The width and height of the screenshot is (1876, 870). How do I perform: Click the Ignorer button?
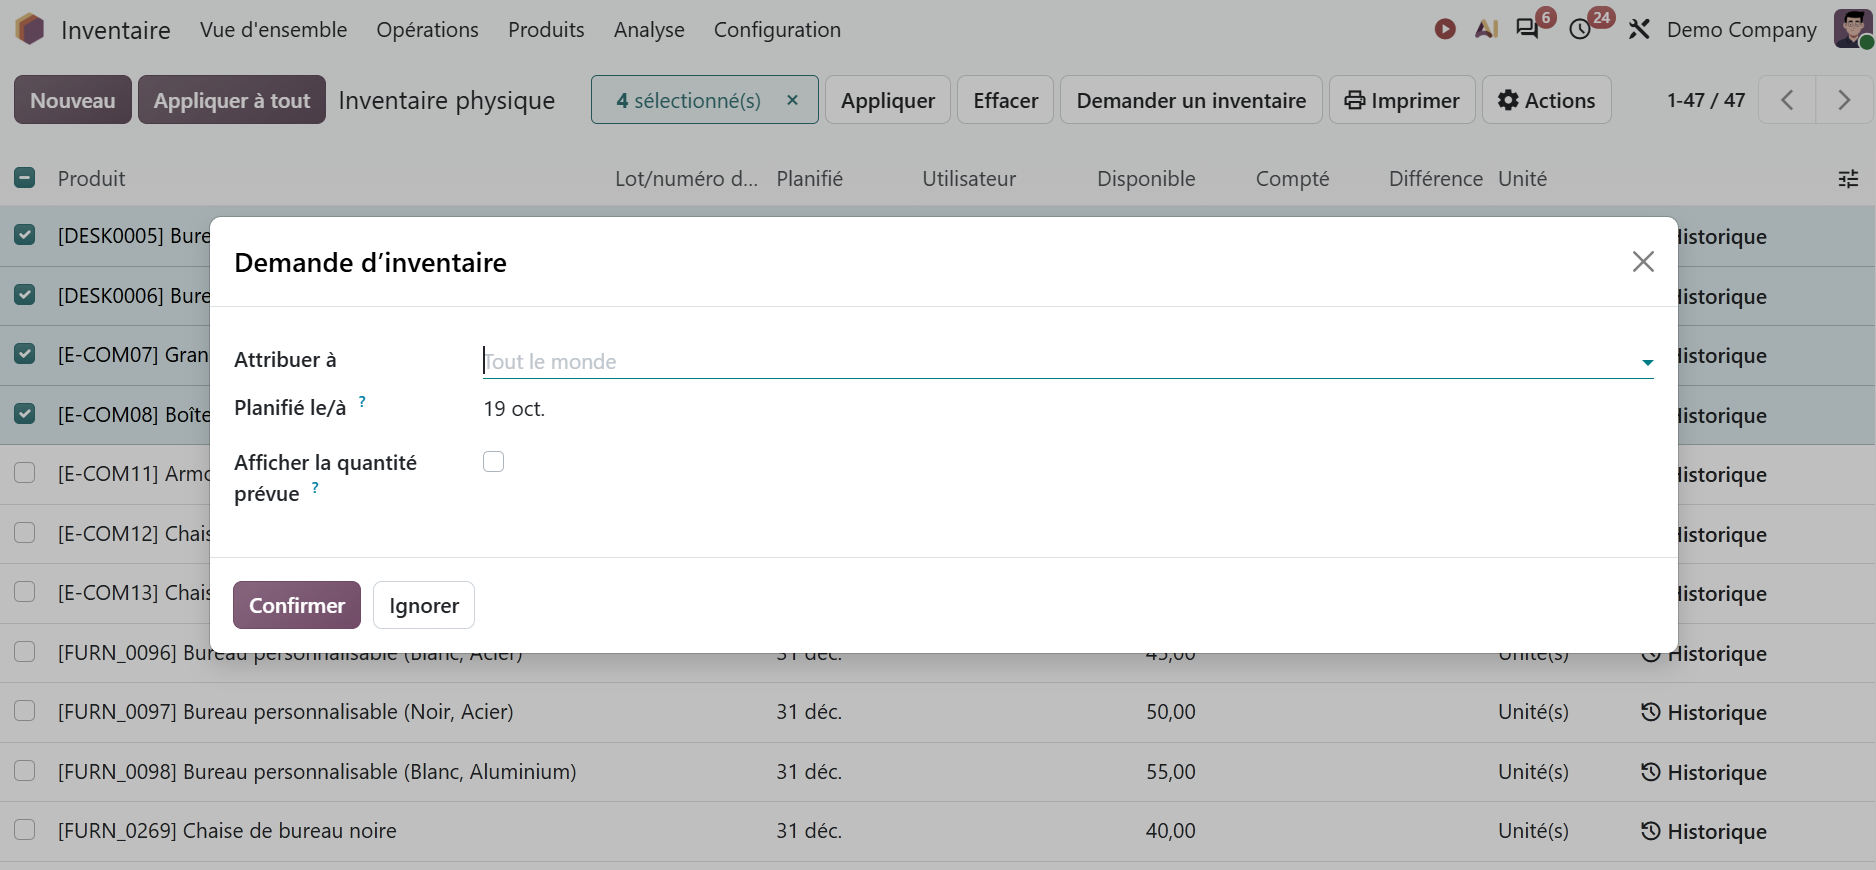click(424, 605)
